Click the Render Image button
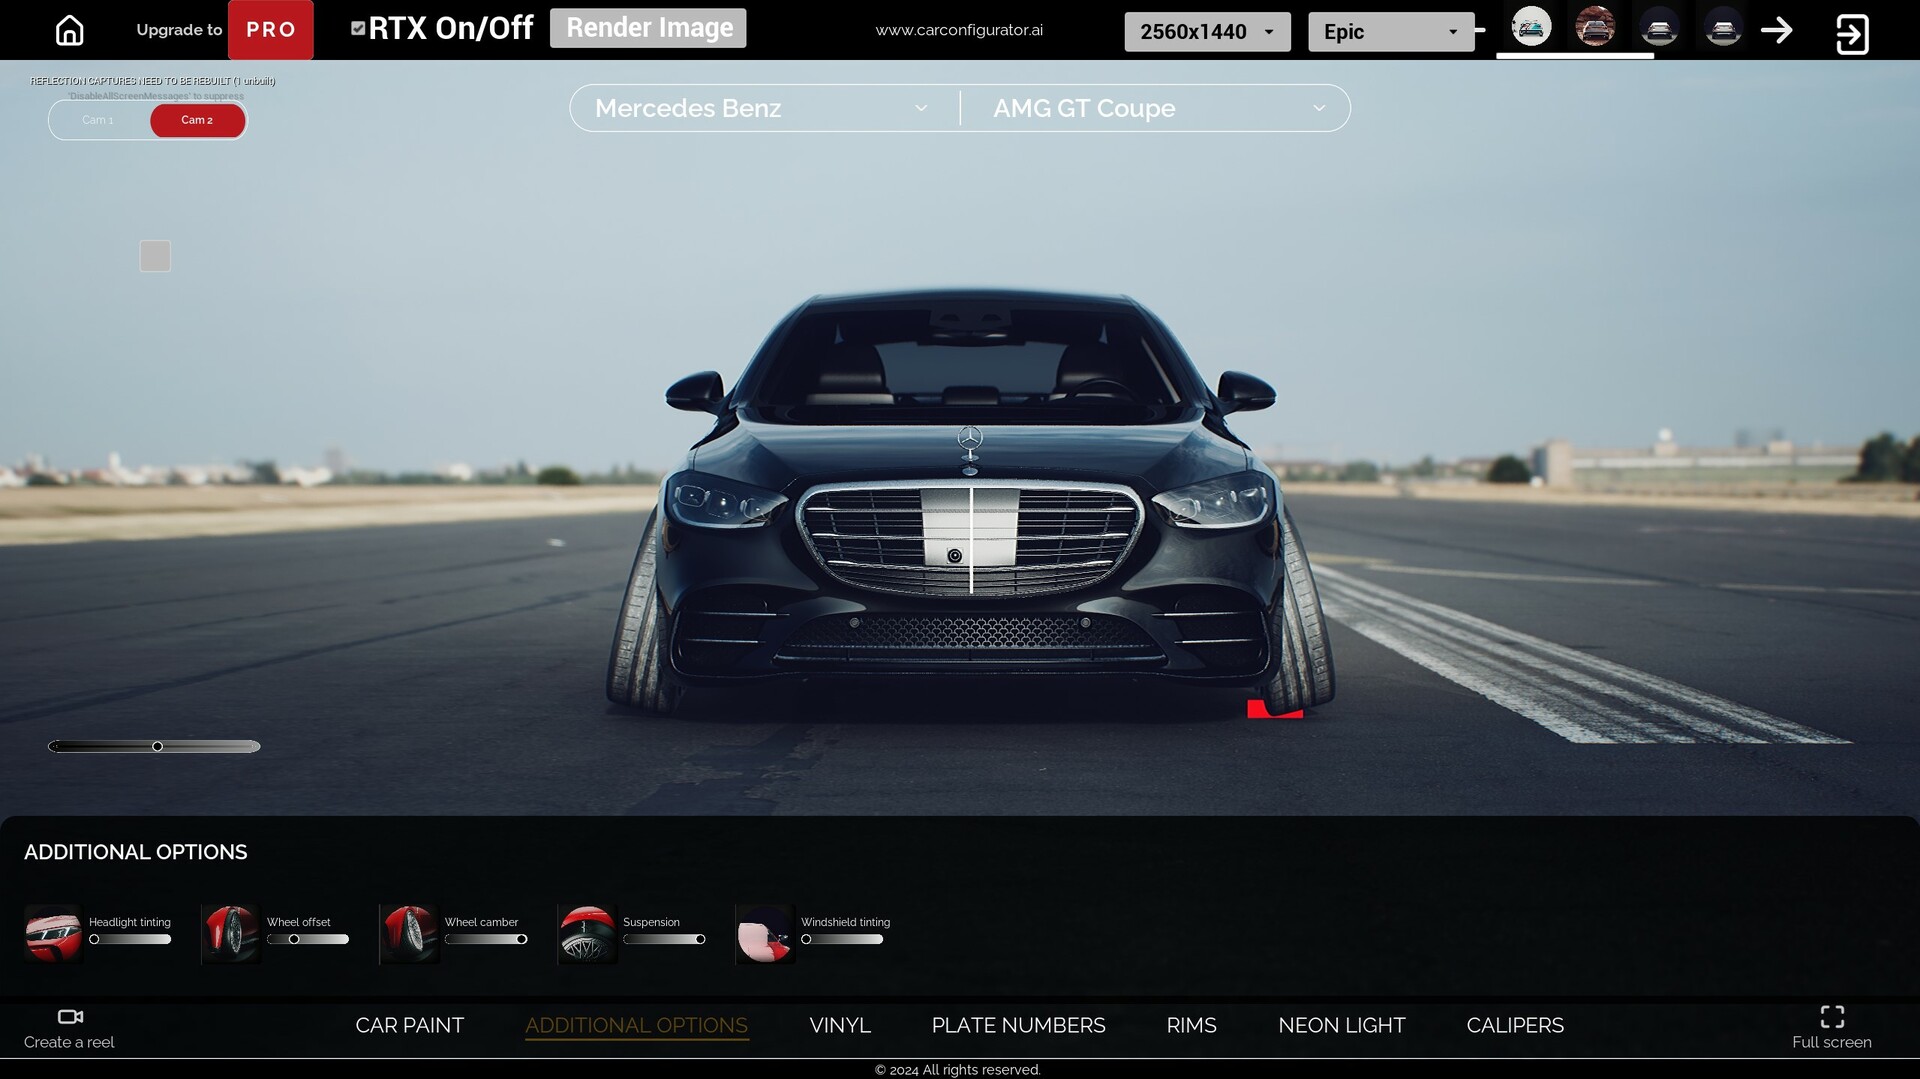The height and width of the screenshot is (1079, 1920). coord(648,28)
